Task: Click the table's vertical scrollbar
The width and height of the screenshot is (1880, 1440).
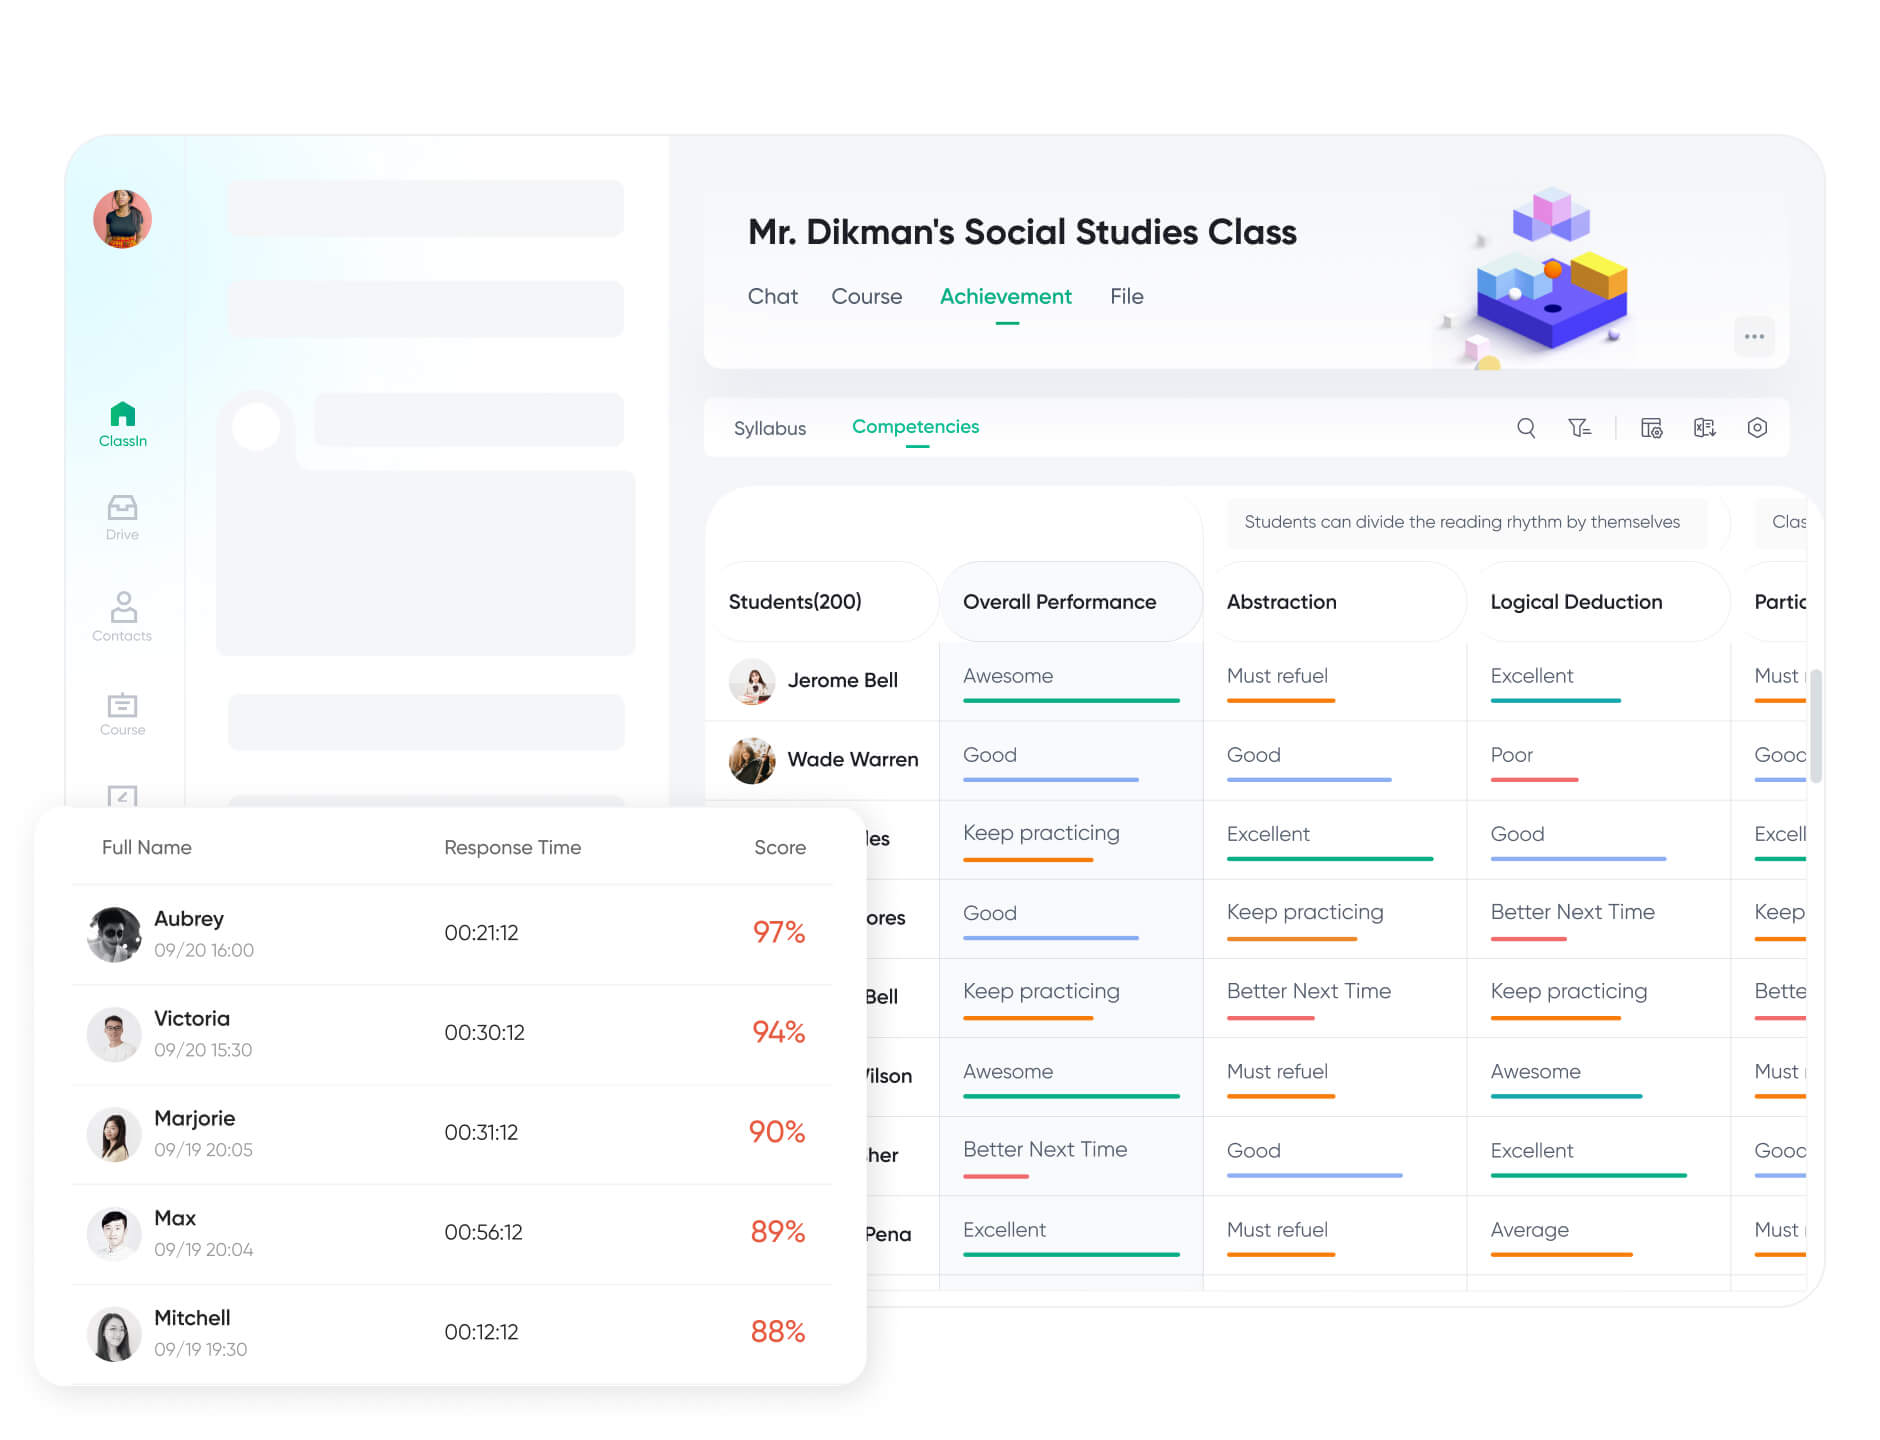Action: point(1815,725)
